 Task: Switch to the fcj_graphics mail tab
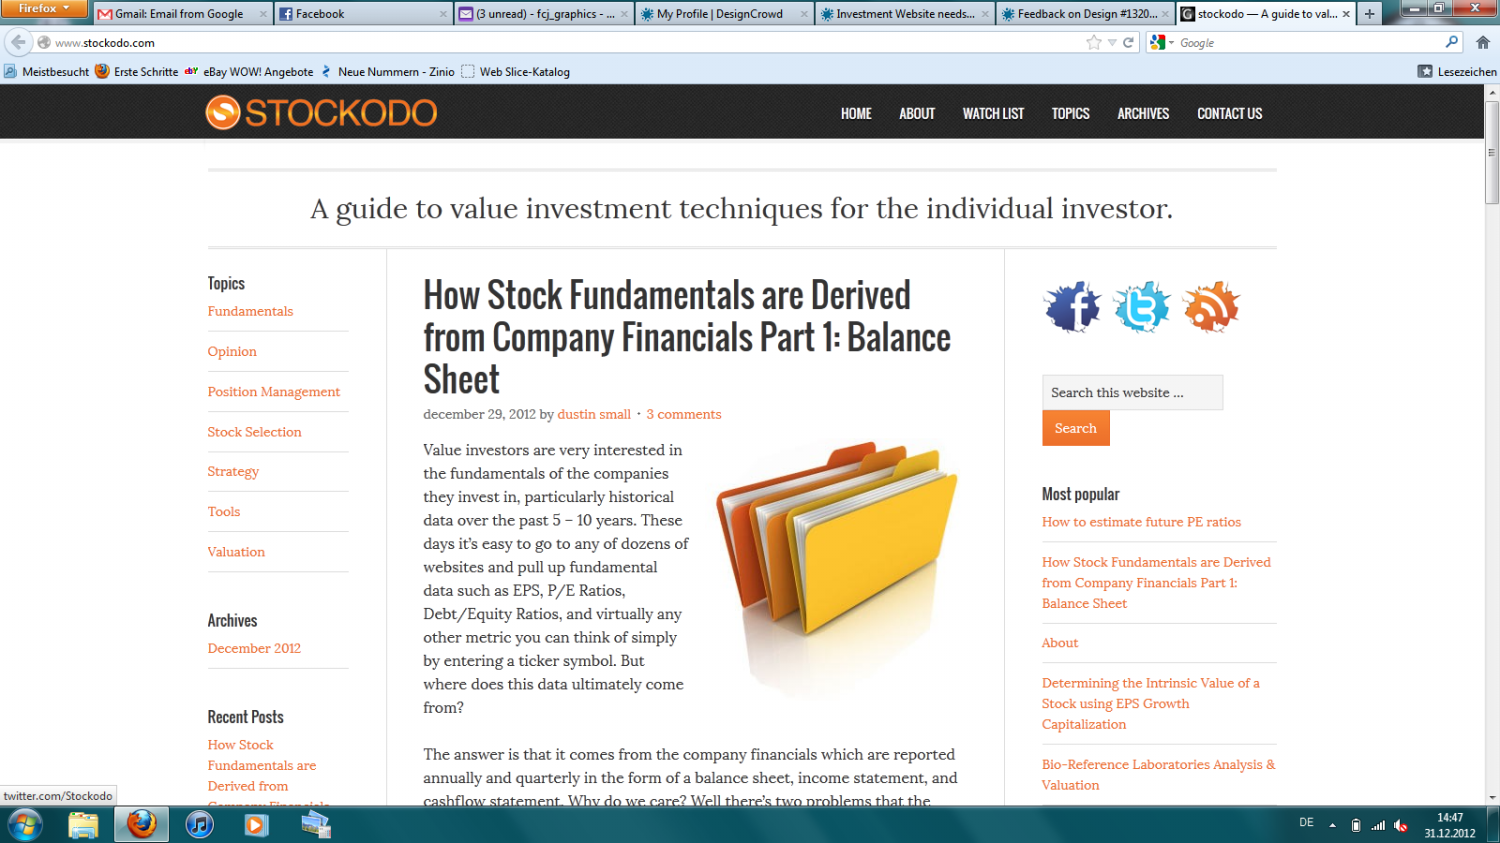[544, 14]
